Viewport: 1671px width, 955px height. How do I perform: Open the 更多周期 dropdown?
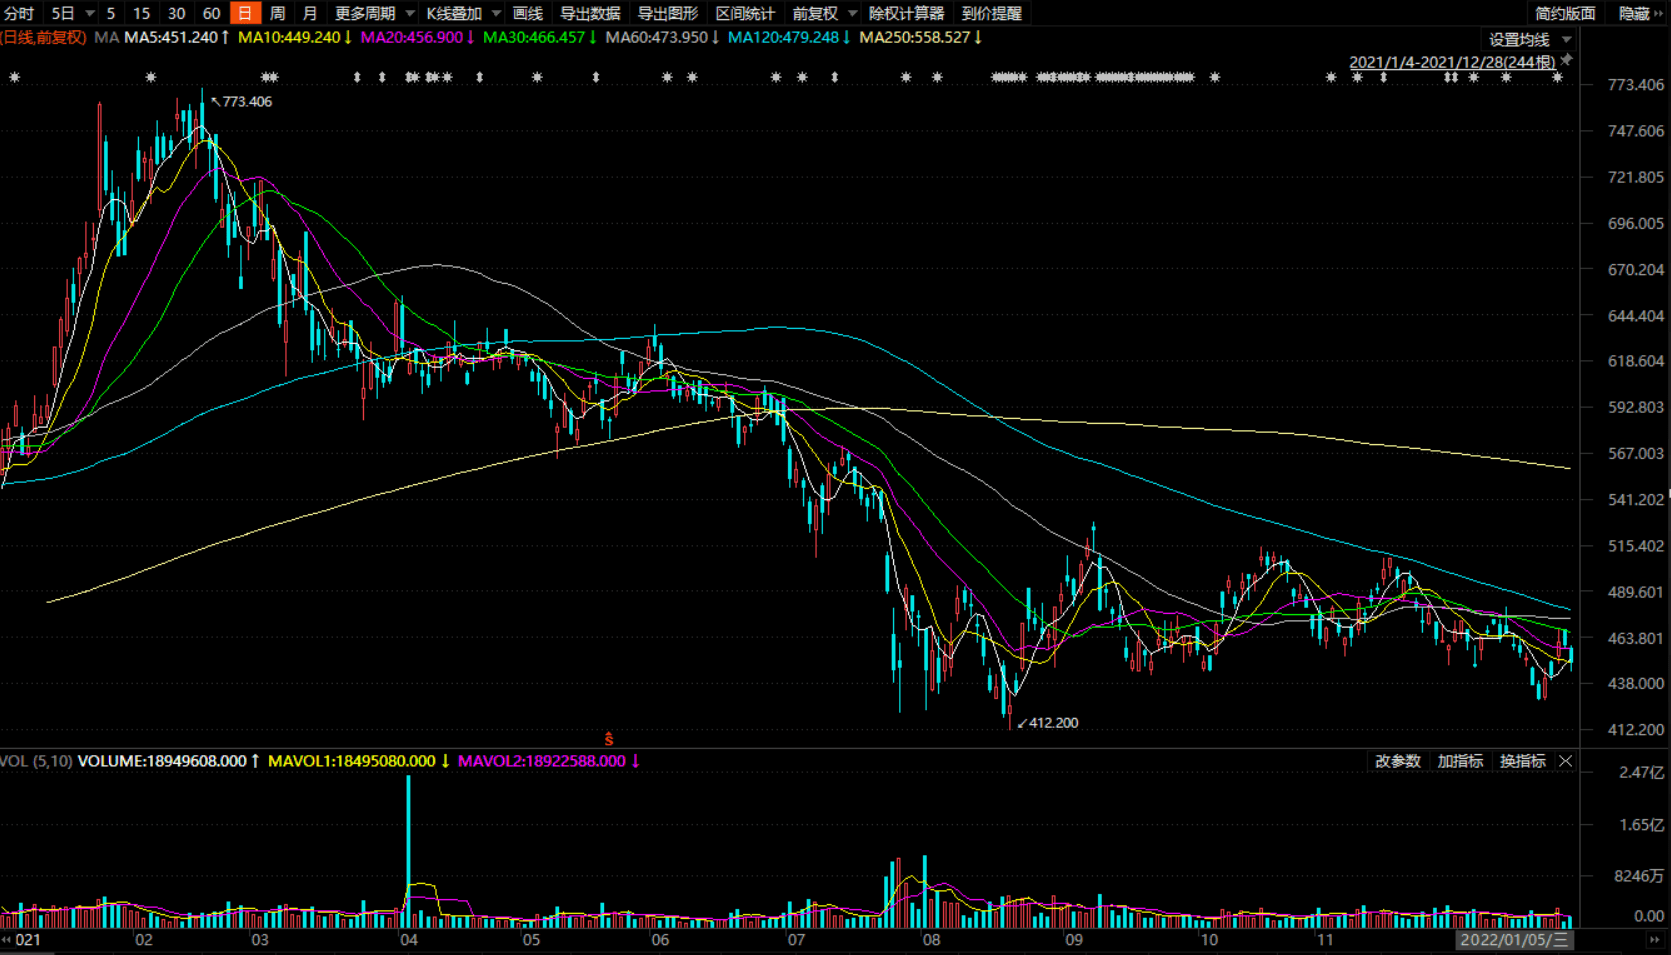[x=374, y=13]
